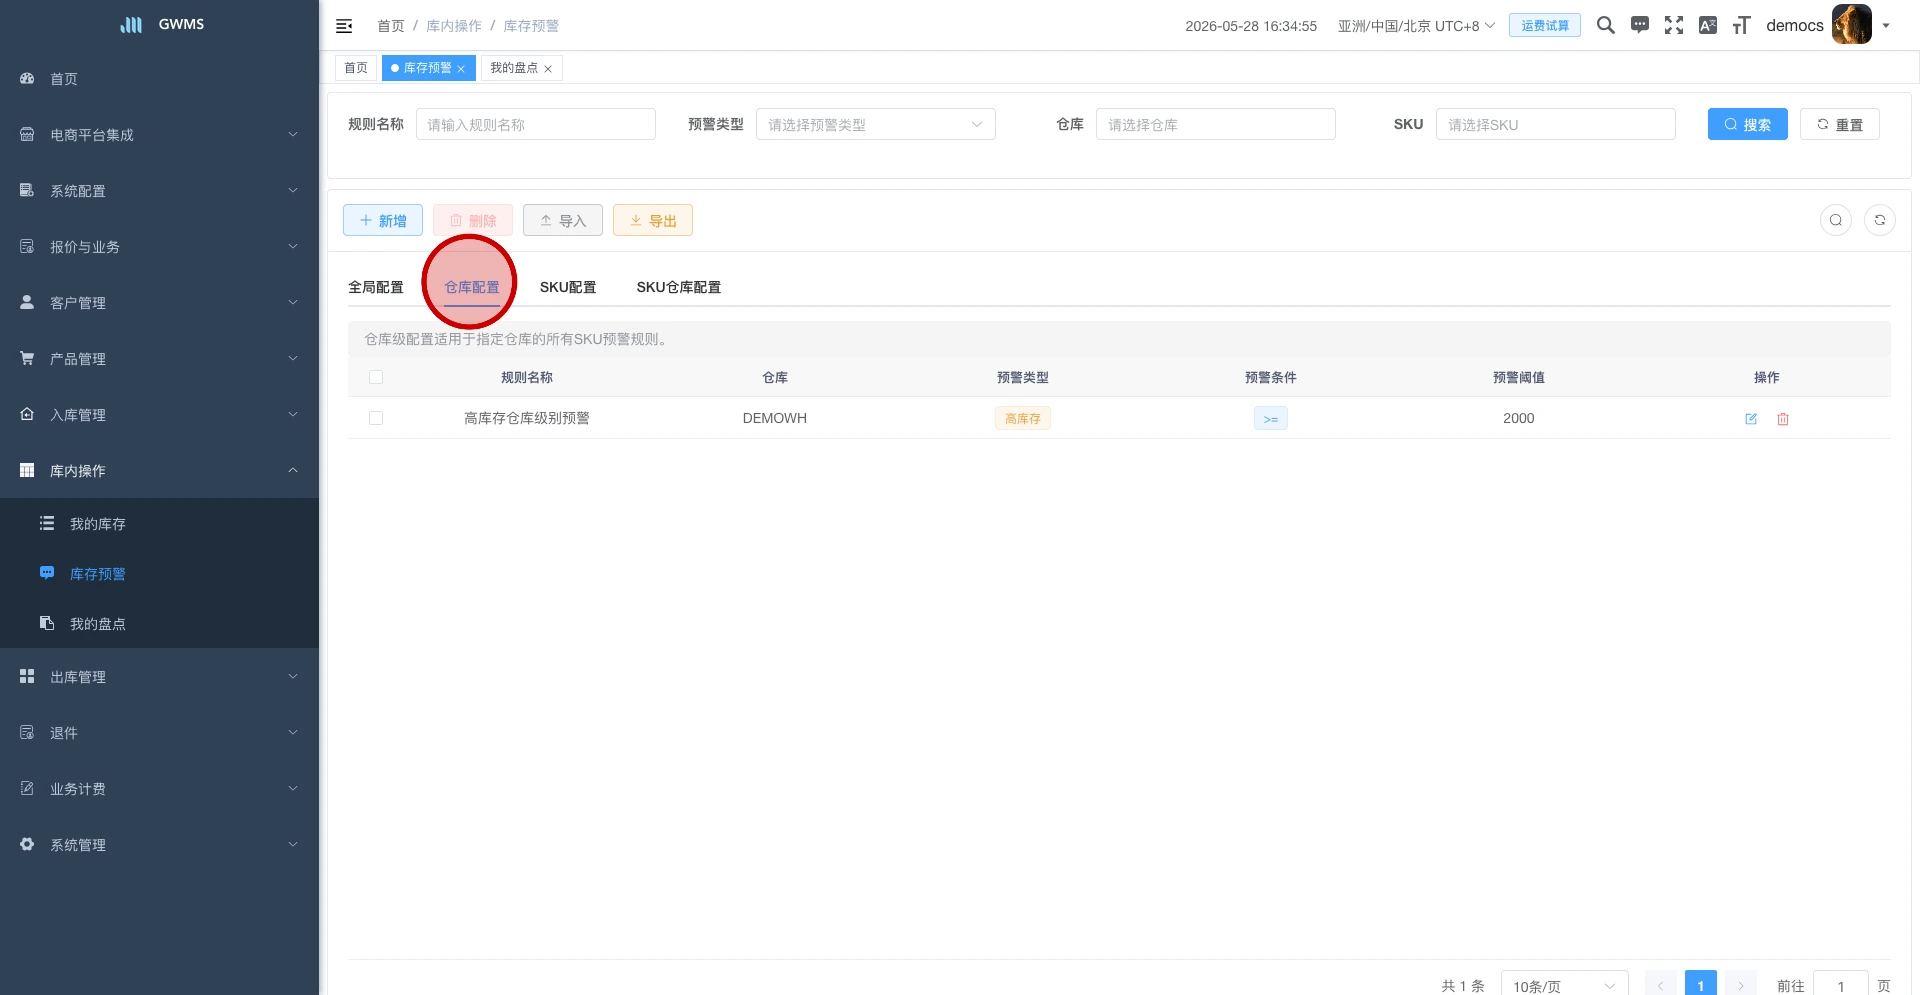Click the 搜索 button
The image size is (1920, 995).
1748,124
